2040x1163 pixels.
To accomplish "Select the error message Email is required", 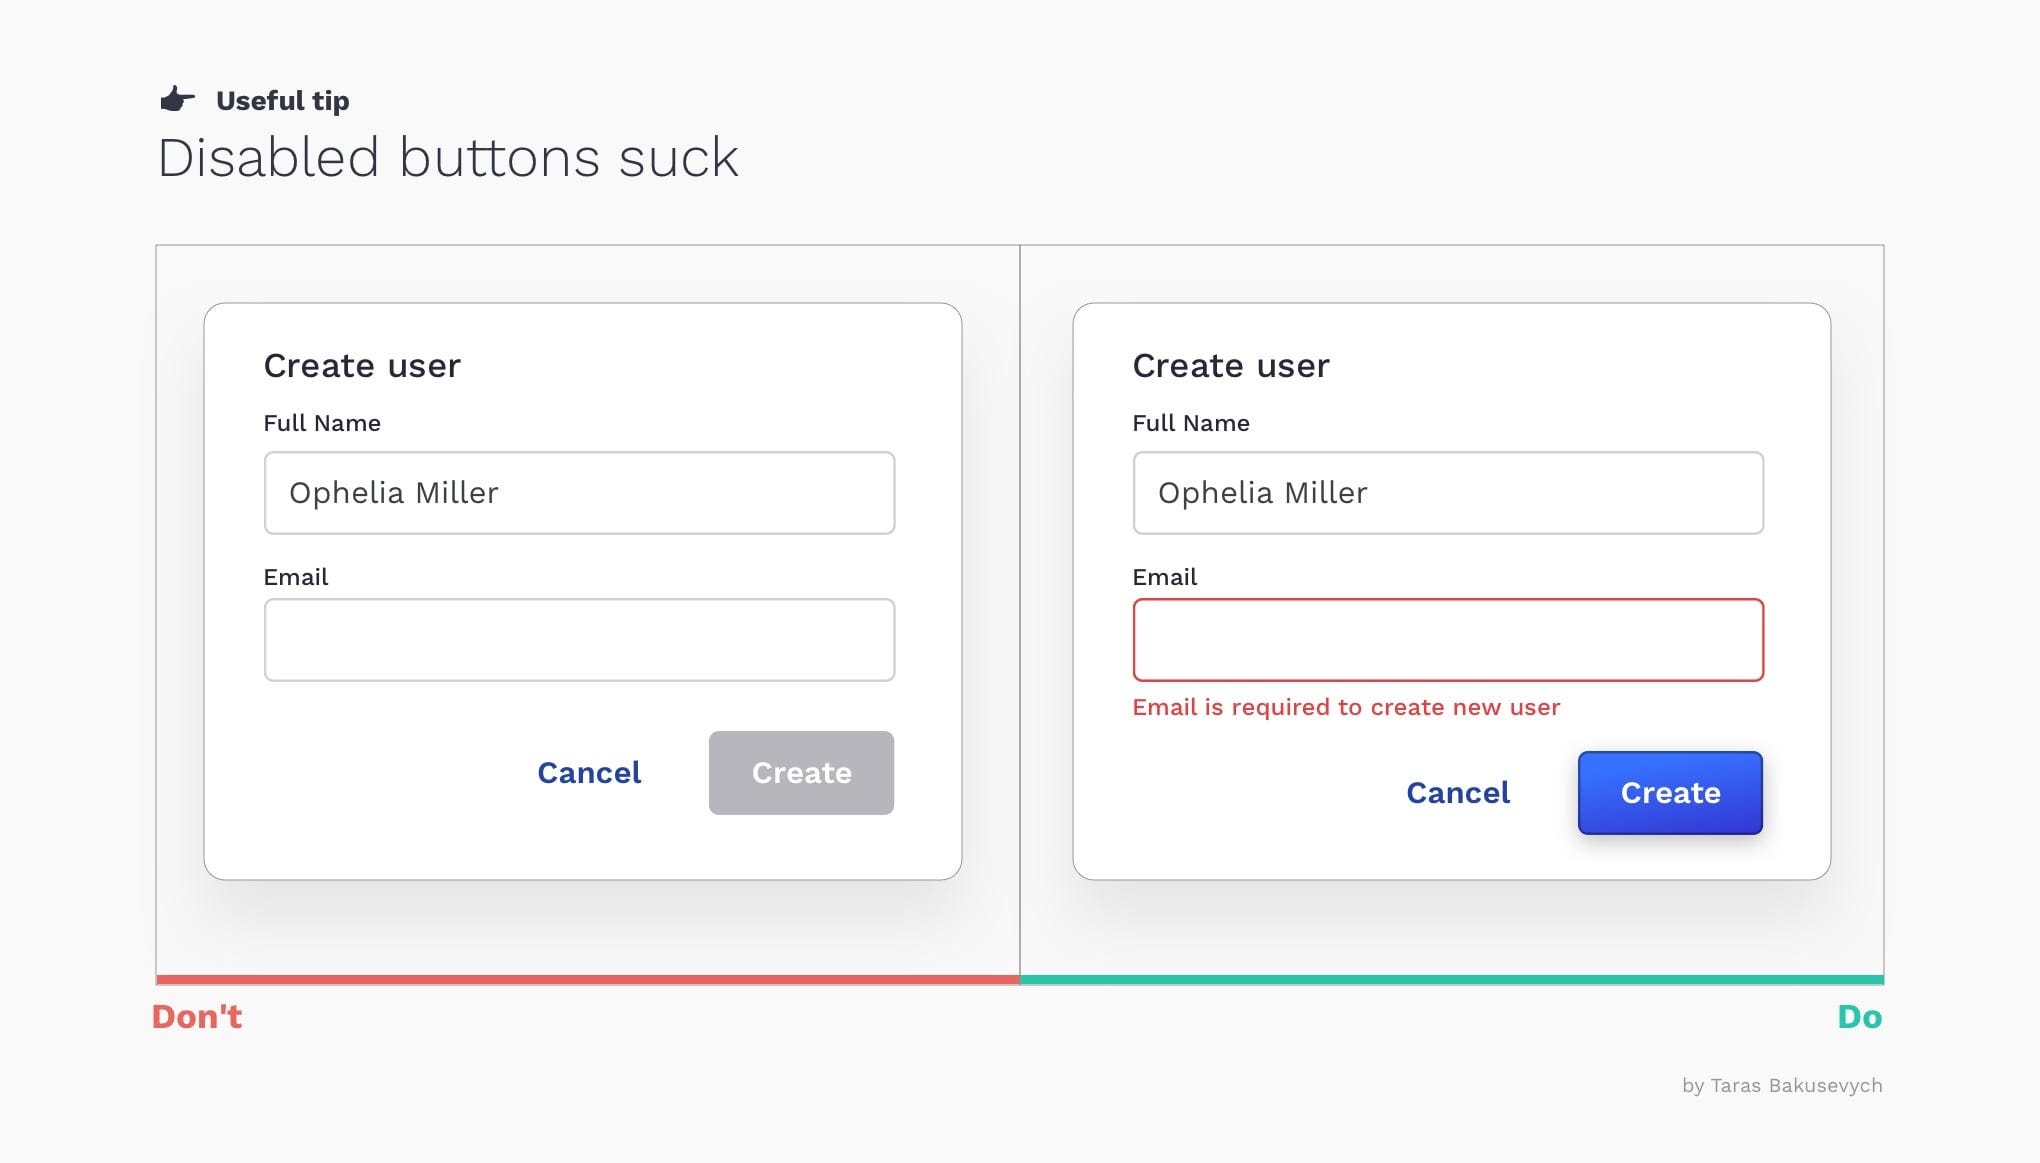I will coord(1344,707).
